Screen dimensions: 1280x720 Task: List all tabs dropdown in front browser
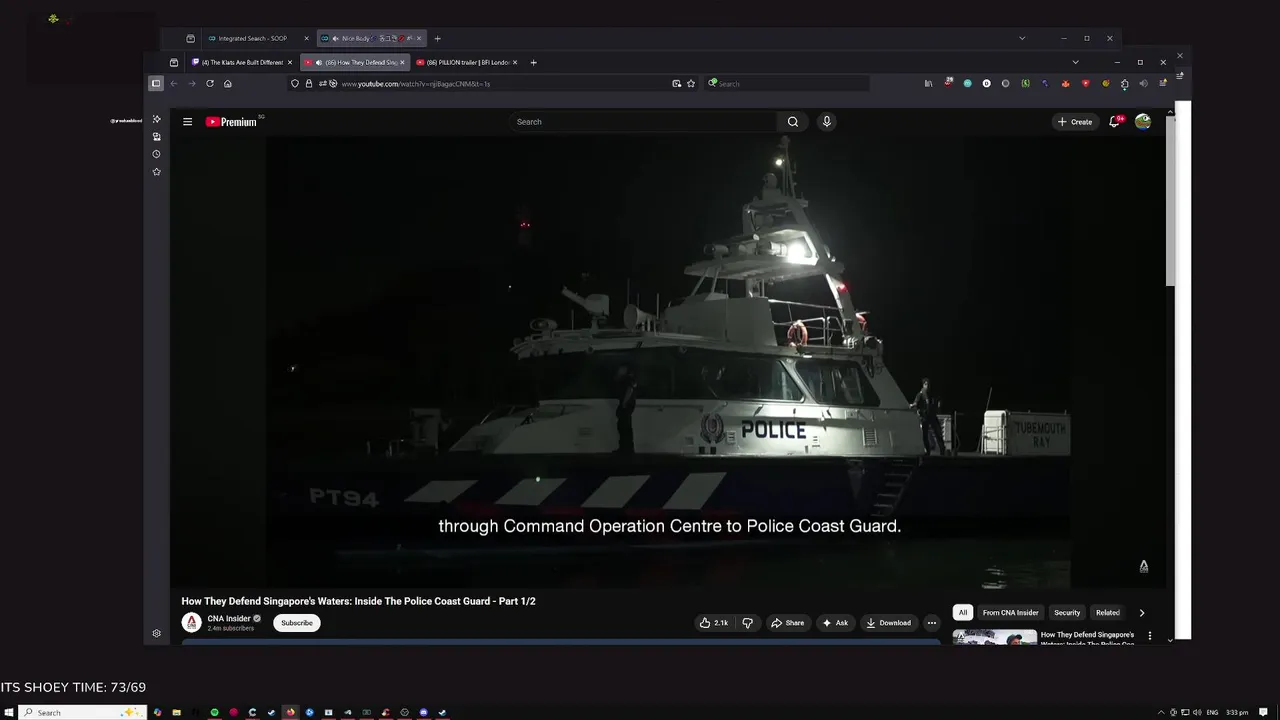(x=1075, y=62)
